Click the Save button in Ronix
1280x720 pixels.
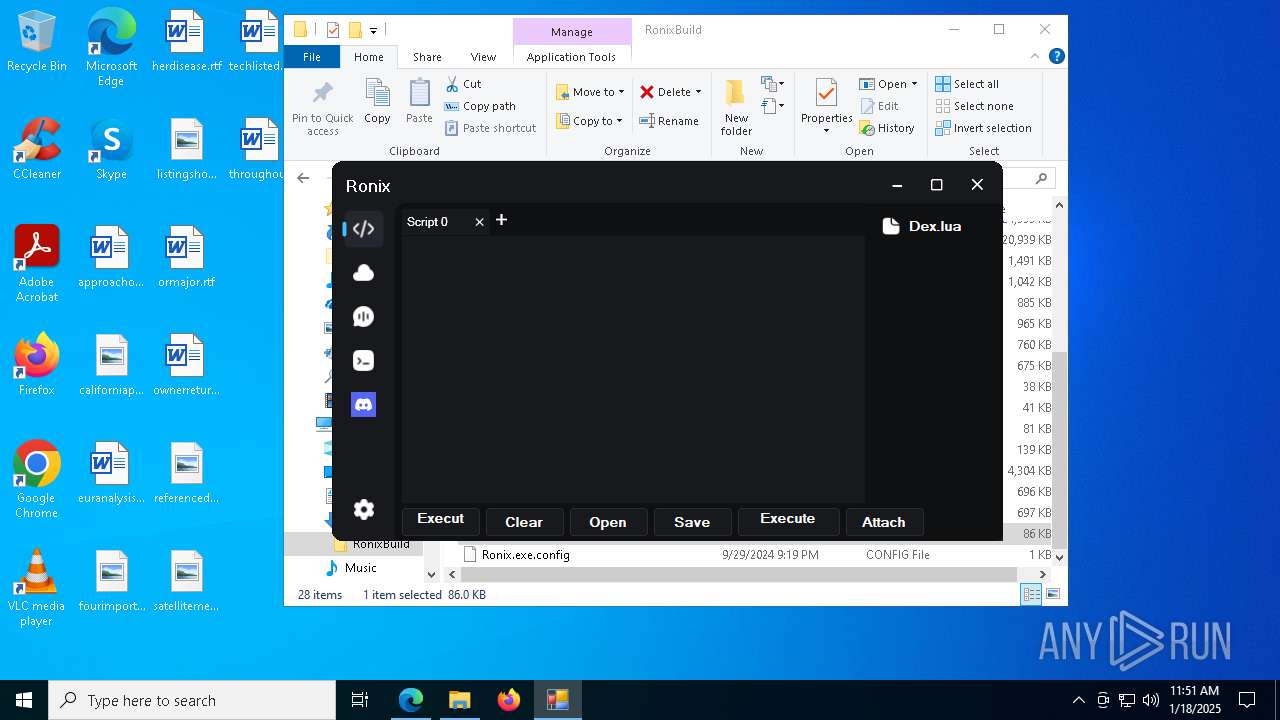click(x=692, y=522)
